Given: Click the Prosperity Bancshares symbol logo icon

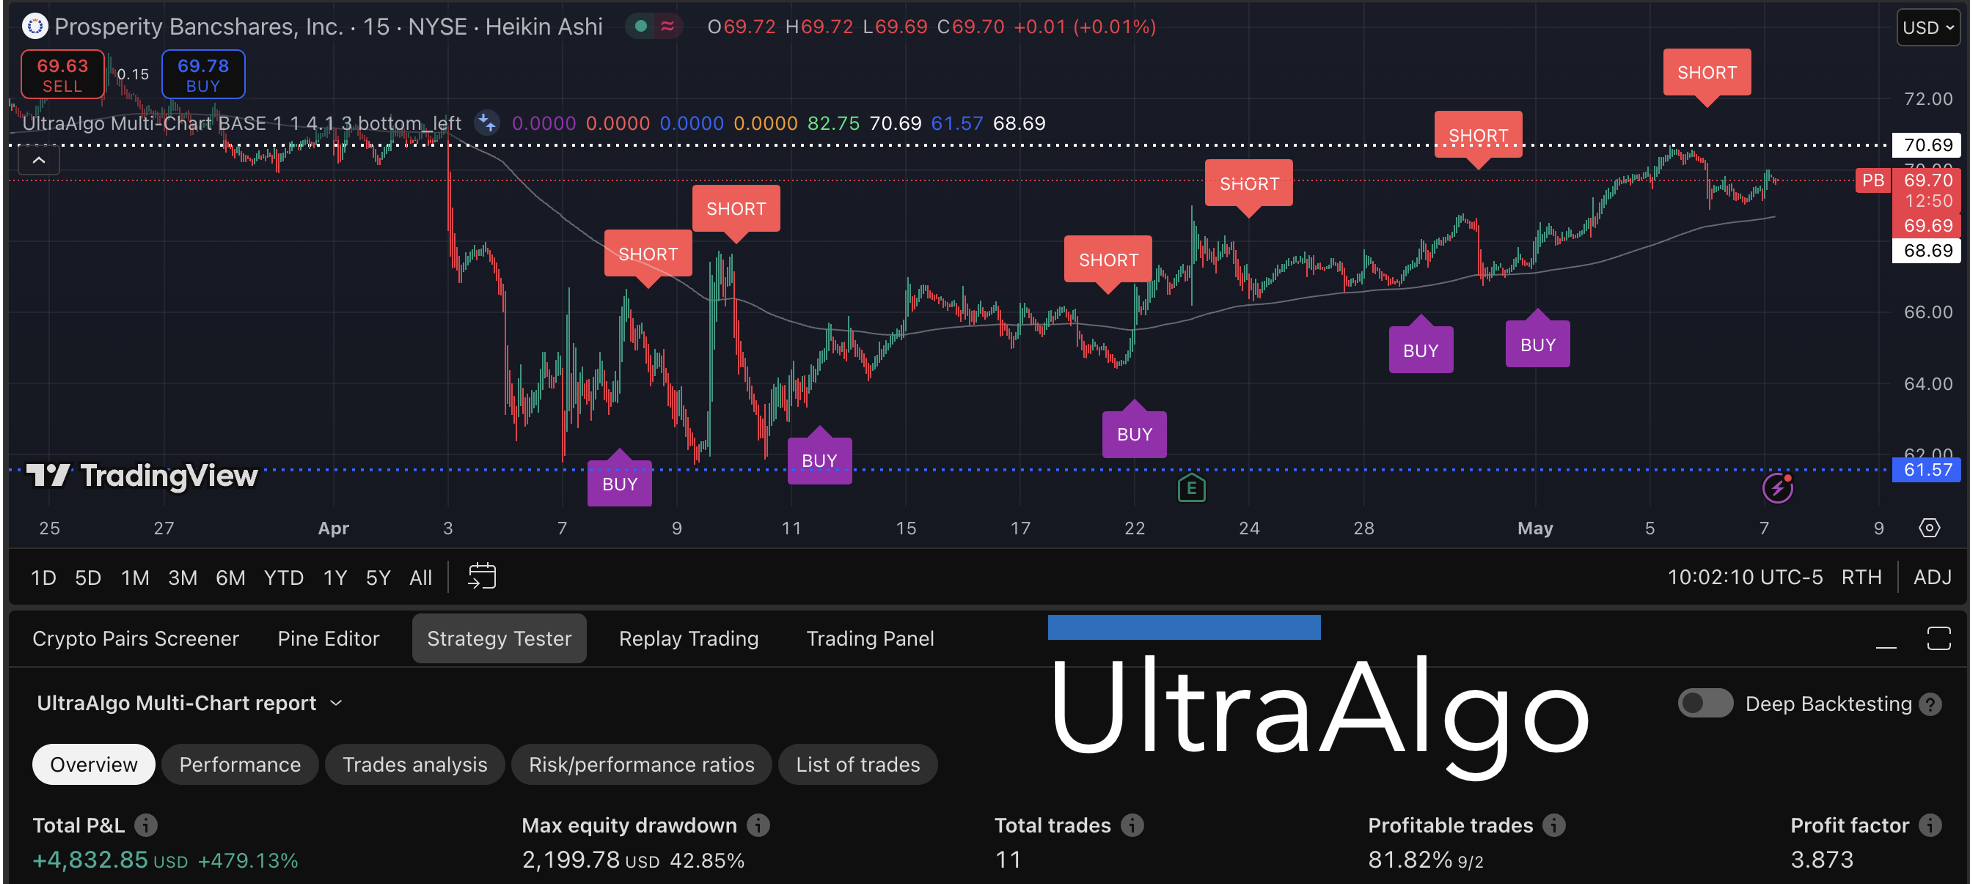Looking at the screenshot, I should tap(35, 26).
